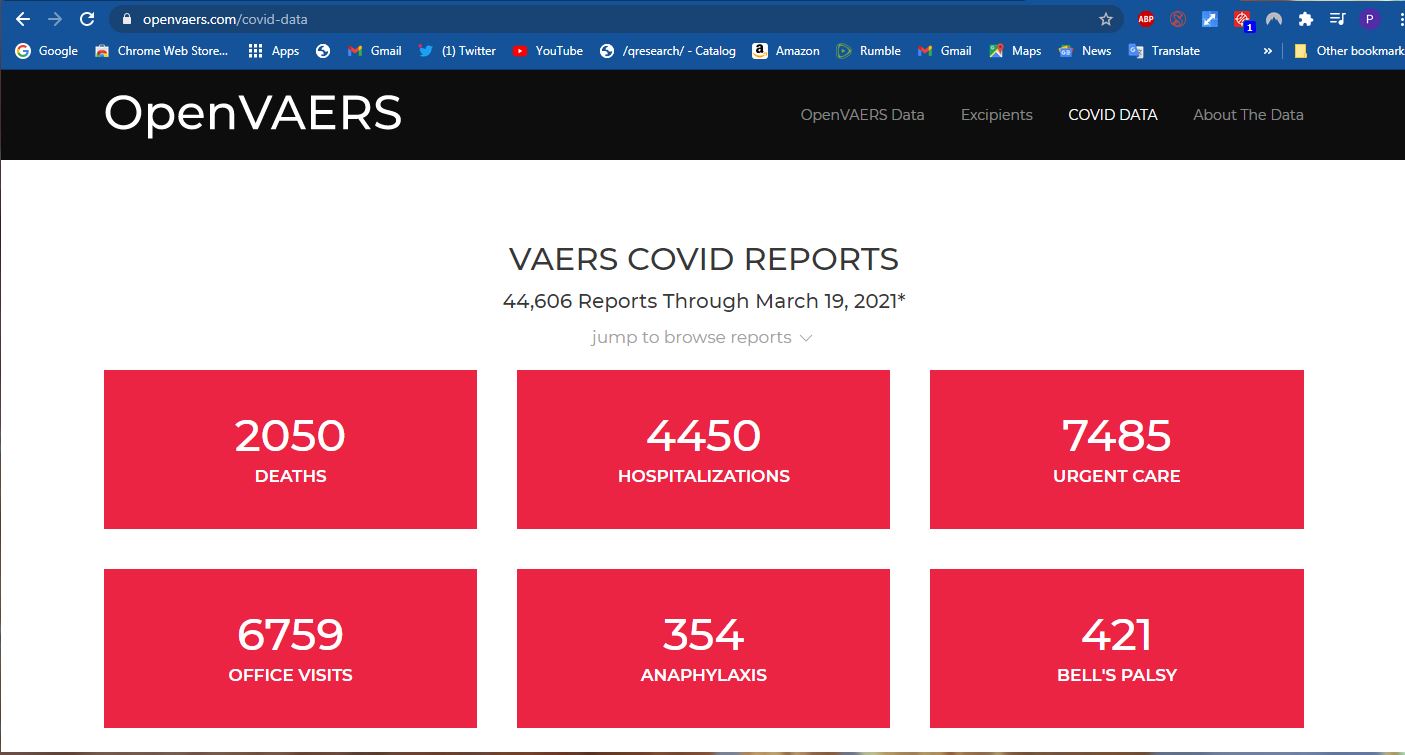Viewport: 1405px width, 755px height.
Task: Open the 4450 Hospitalizations tile
Action: [x=703, y=449]
